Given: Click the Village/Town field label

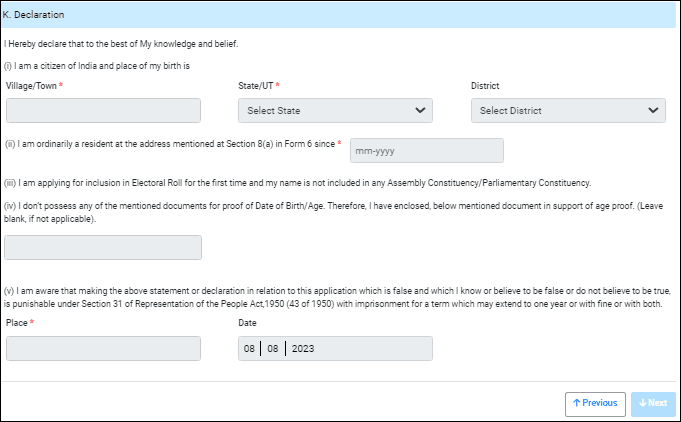Looking at the screenshot, I should point(33,86).
